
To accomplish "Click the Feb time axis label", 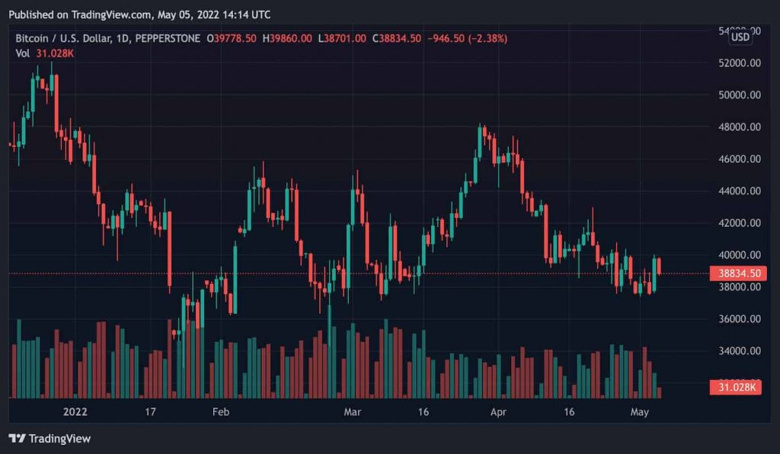I will 220,412.
